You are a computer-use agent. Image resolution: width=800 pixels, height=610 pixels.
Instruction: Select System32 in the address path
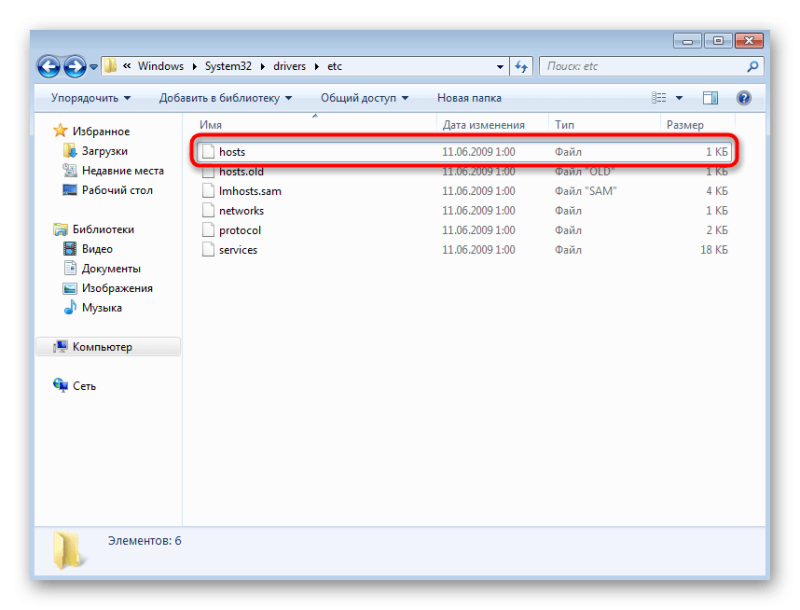pos(228,66)
